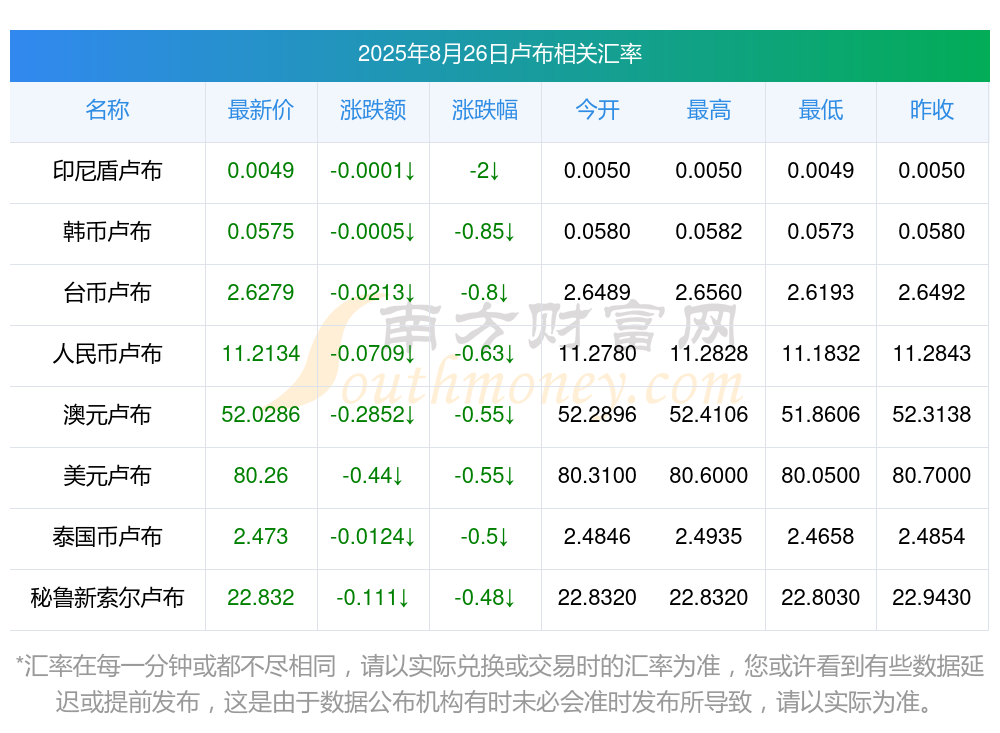
Task: Select the 泰国币卢布 row name
Action: (x=107, y=537)
